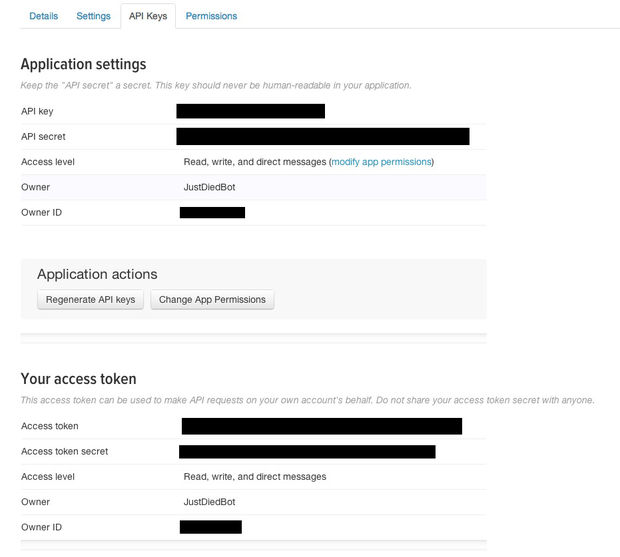Click the redacted Access token value
The height and width of the screenshot is (557, 620).
[321, 426]
